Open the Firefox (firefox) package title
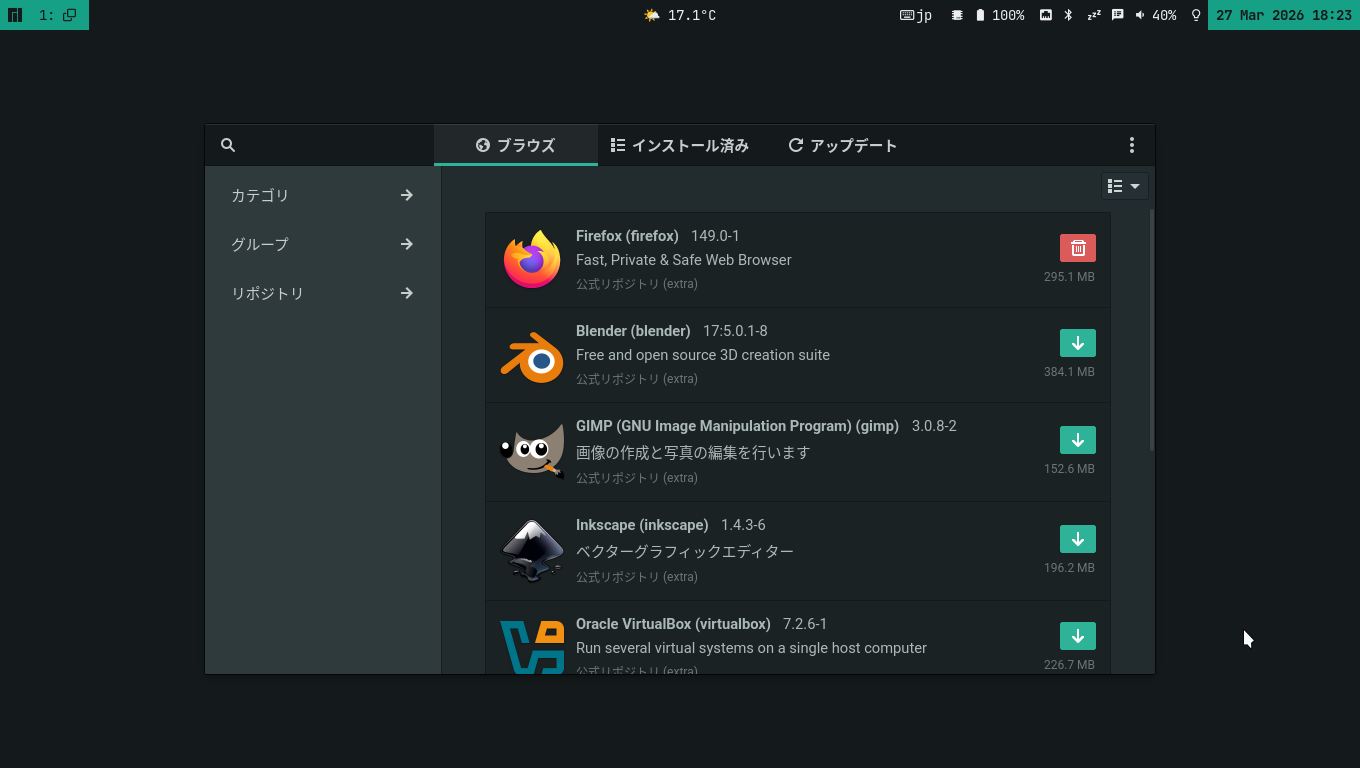The height and width of the screenshot is (768, 1360). point(627,236)
